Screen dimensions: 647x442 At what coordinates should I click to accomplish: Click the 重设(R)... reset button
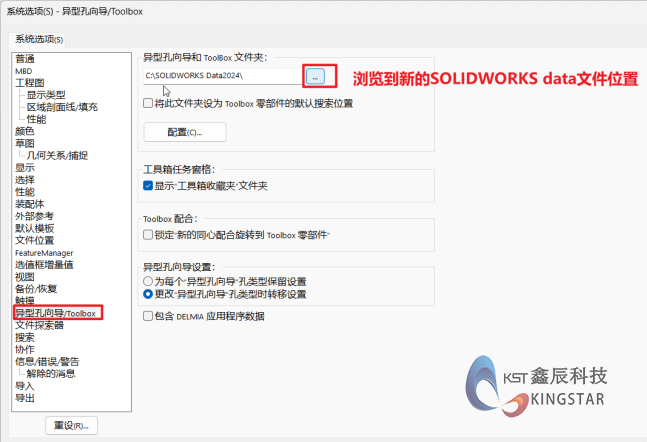click(71, 425)
